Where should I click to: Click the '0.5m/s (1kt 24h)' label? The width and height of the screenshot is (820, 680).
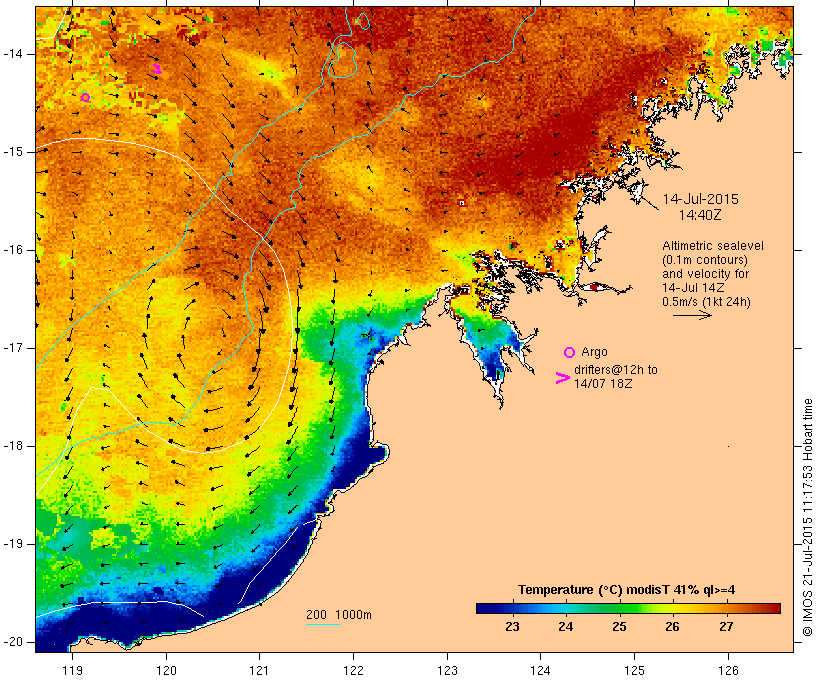pos(707,302)
